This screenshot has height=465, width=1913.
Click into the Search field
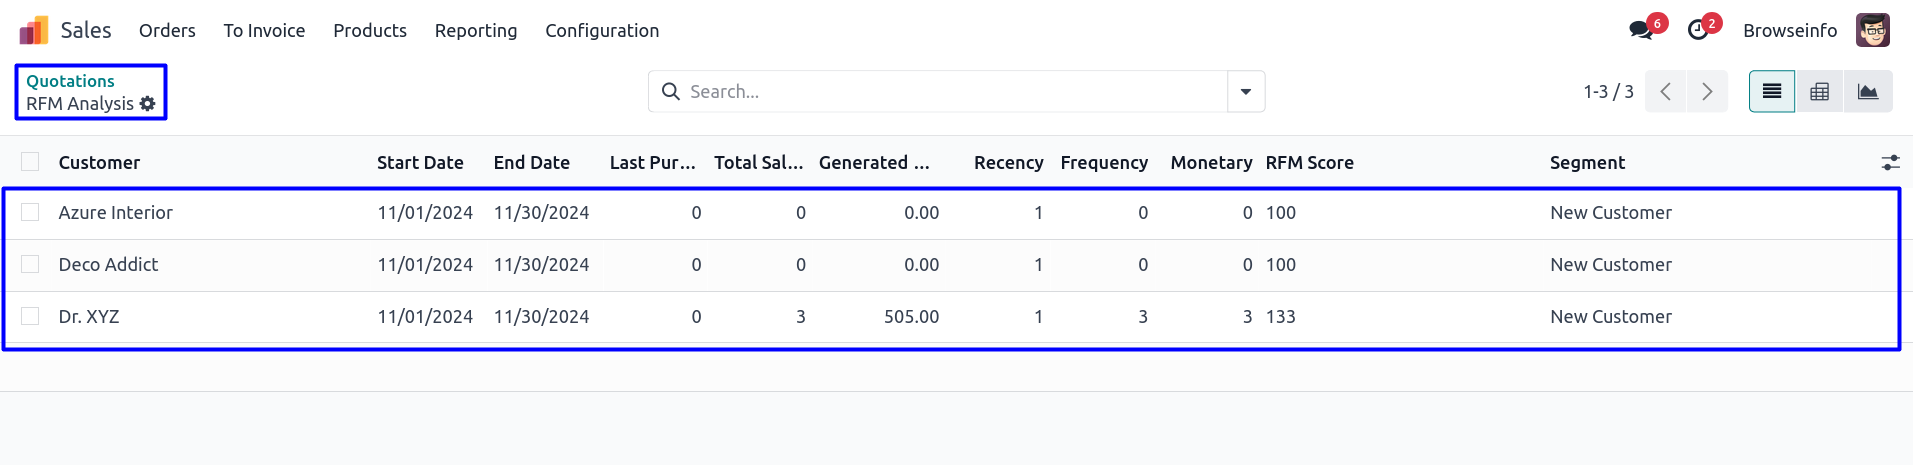[x=950, y=92]
